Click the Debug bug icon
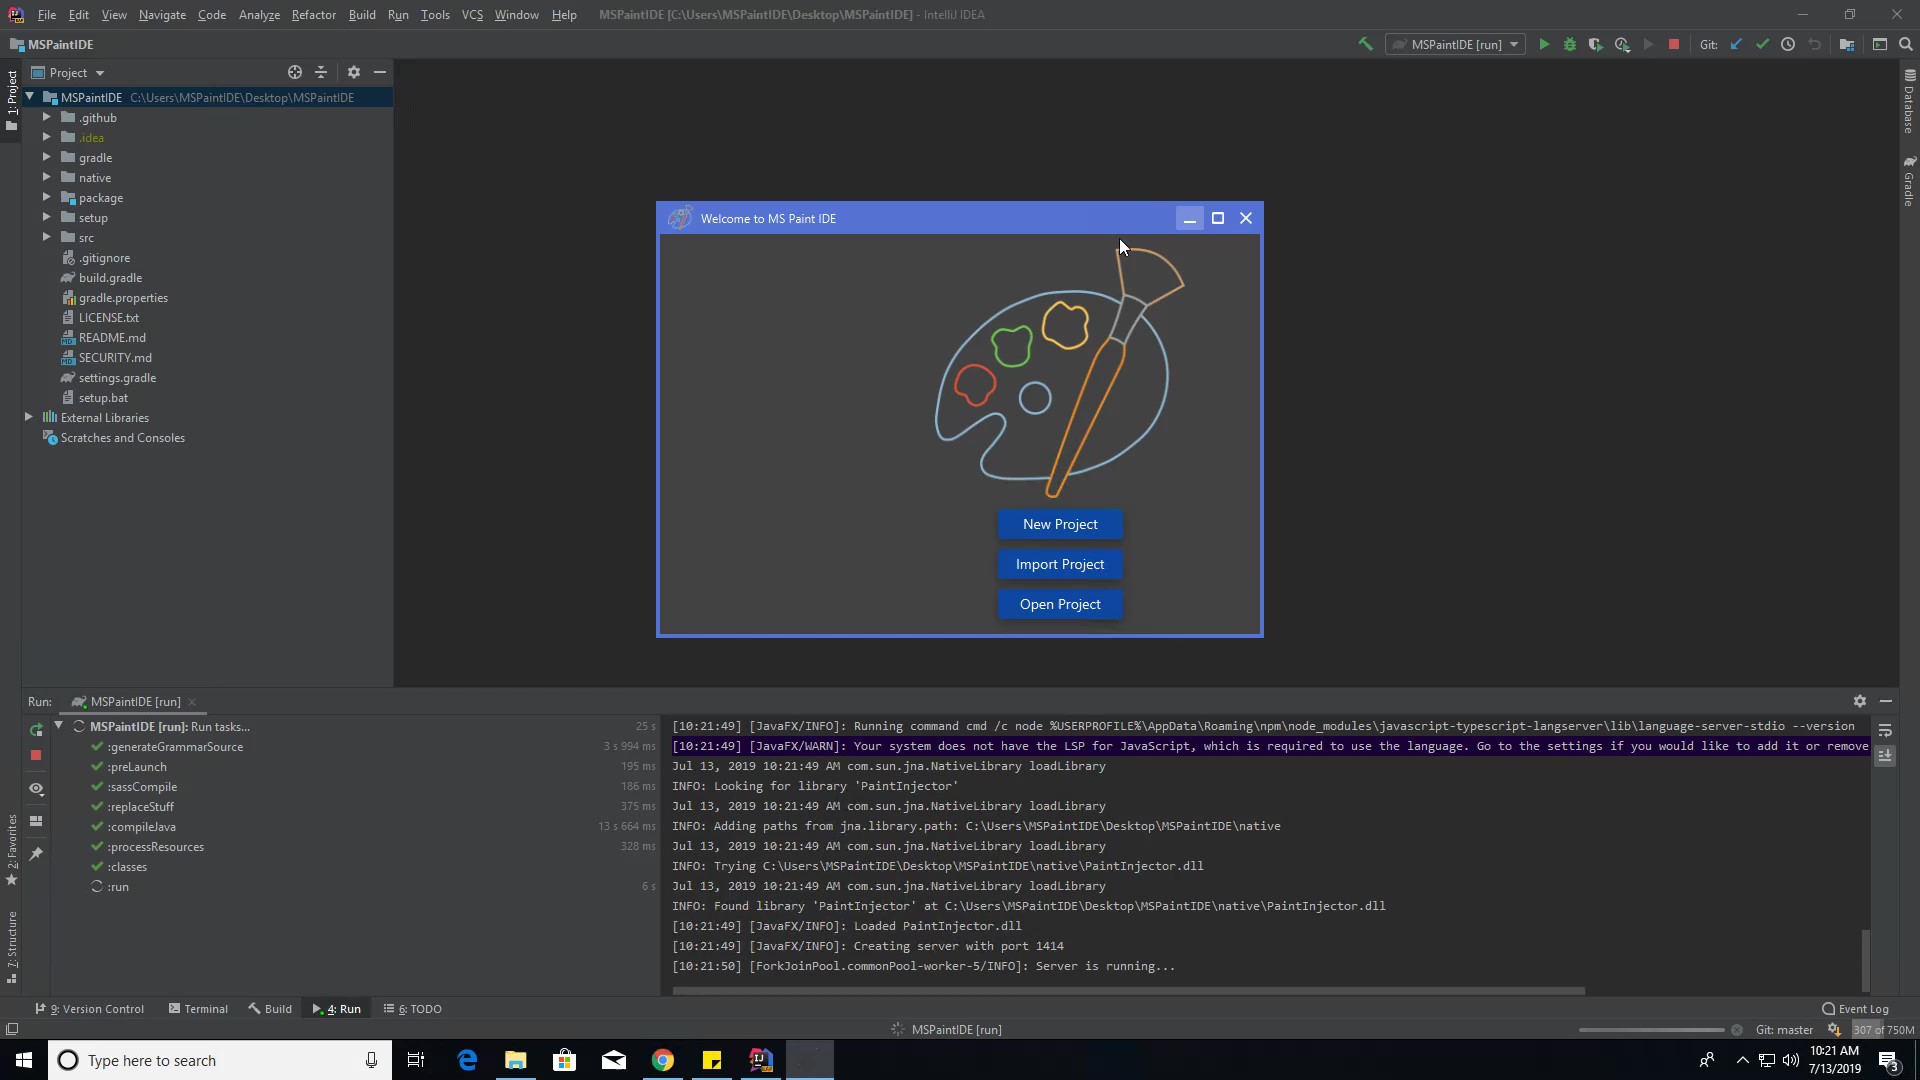Image resolution: width=1920 pixels, height=1080 pixels. point(1570,44)
